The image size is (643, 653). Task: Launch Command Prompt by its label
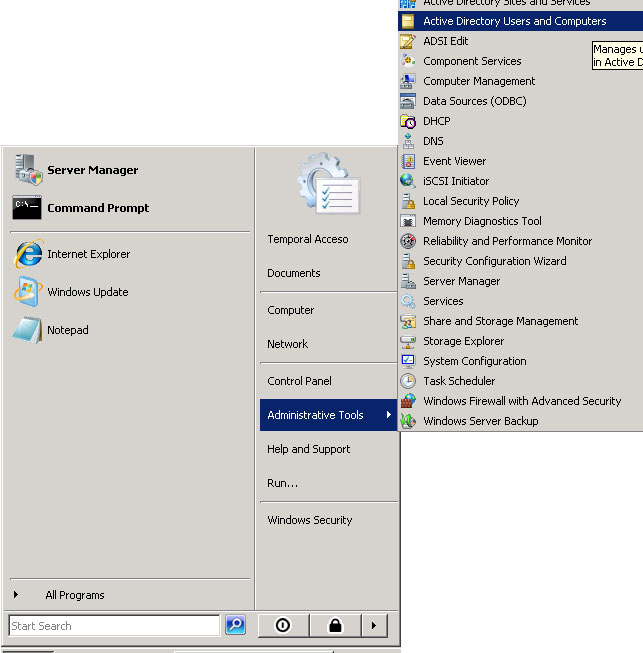click(x=98, y=208)
